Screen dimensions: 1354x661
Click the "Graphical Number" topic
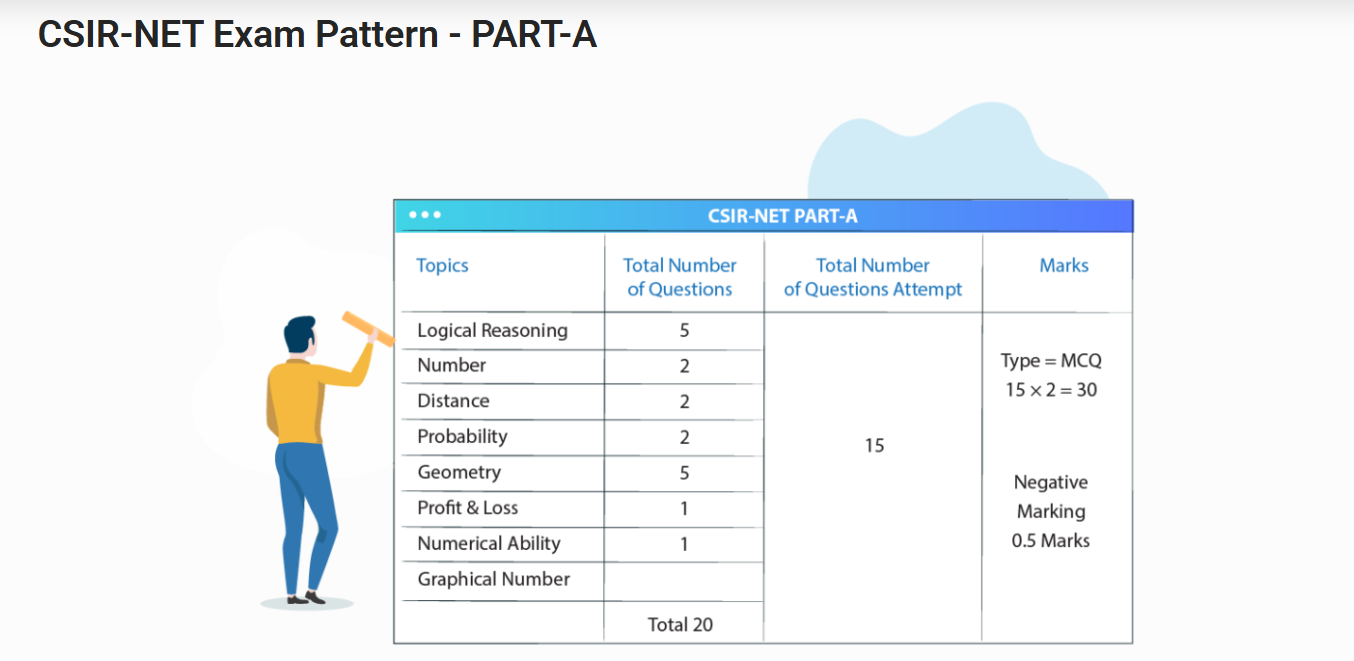(x=494, y=579)
